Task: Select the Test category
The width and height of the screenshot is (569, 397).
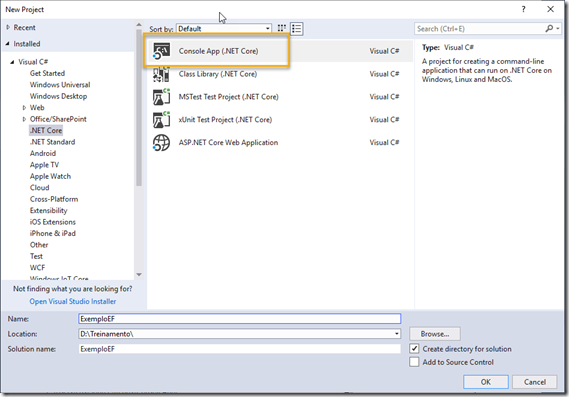Action: click(36, 256)
